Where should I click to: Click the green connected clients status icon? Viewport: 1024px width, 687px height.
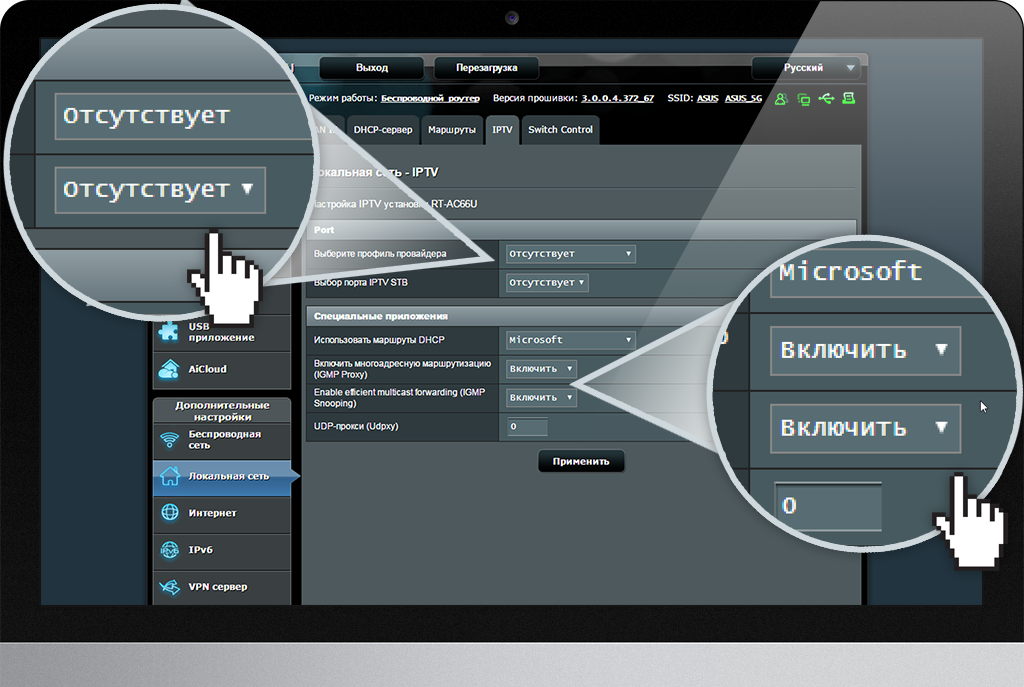pos(781,99)
